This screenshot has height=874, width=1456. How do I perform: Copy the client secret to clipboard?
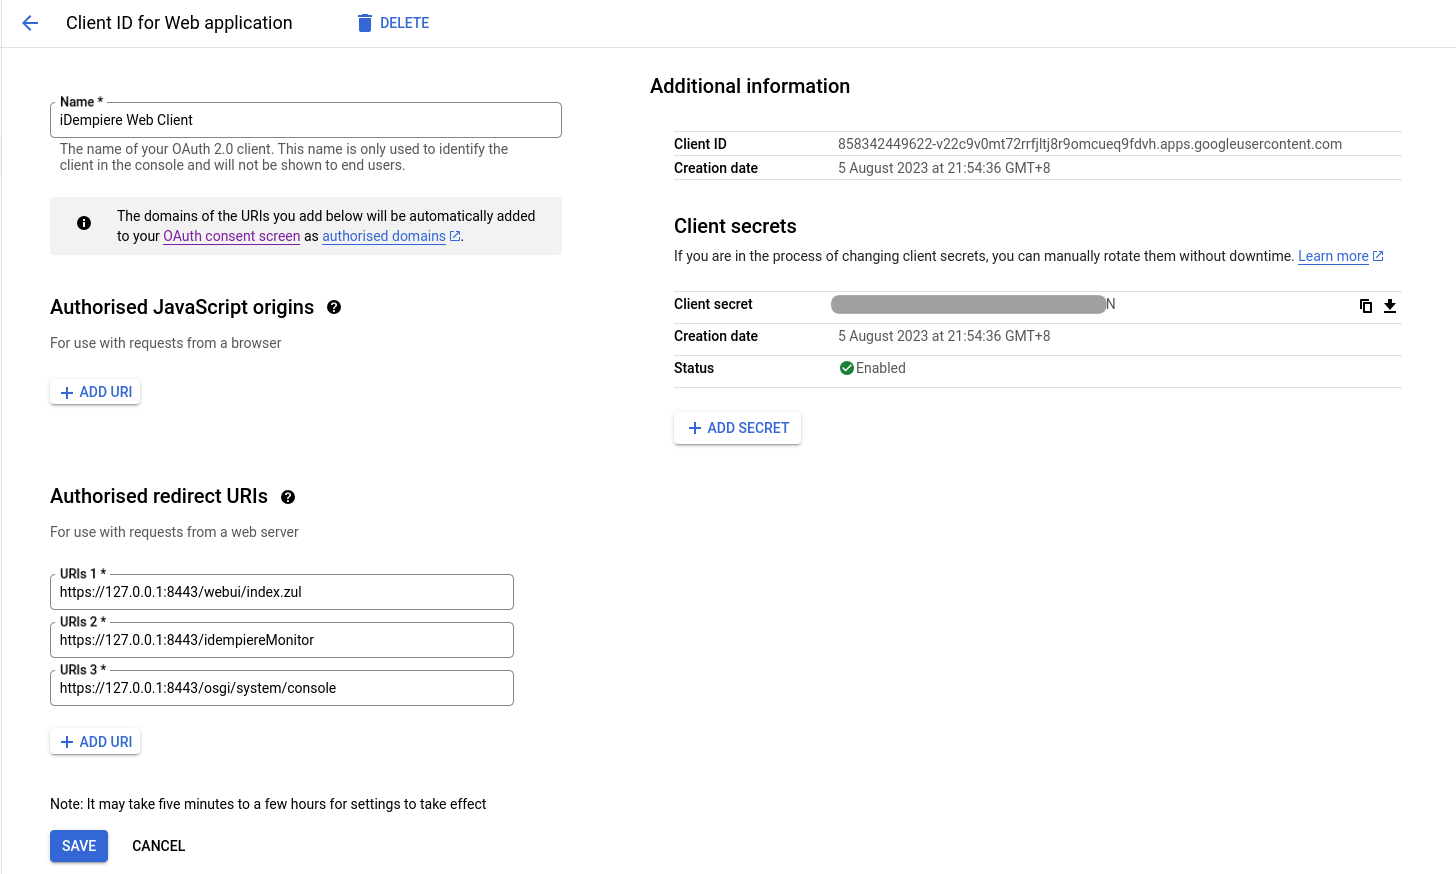click(x=1365, y=306)
